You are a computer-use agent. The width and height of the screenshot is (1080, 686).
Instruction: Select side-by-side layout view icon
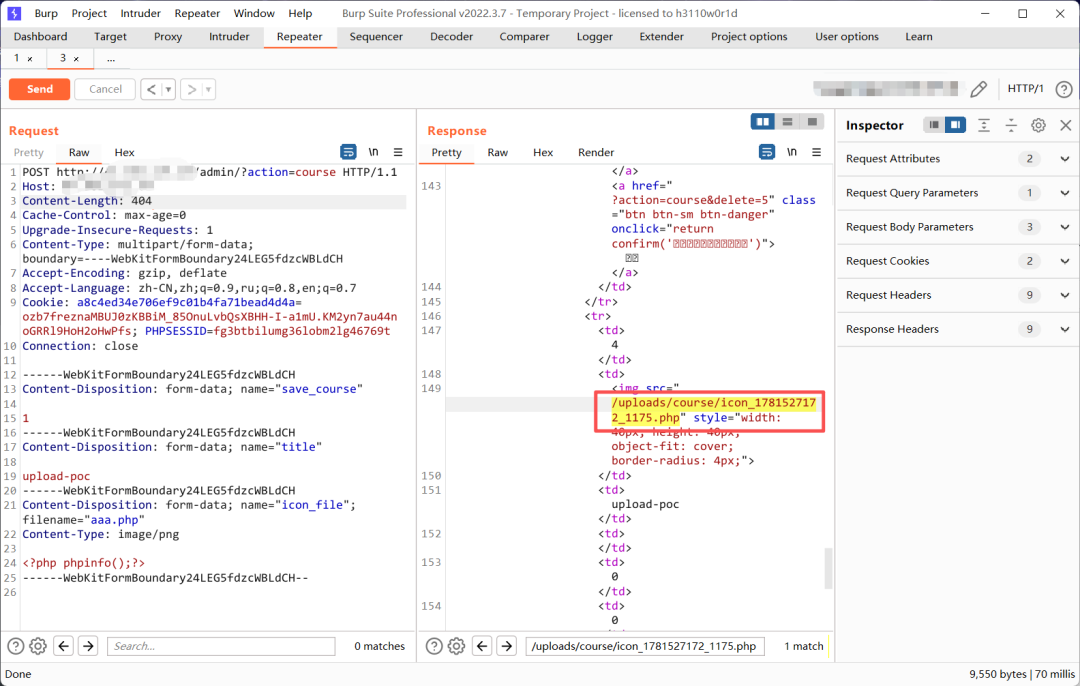[x=762, y=122]
